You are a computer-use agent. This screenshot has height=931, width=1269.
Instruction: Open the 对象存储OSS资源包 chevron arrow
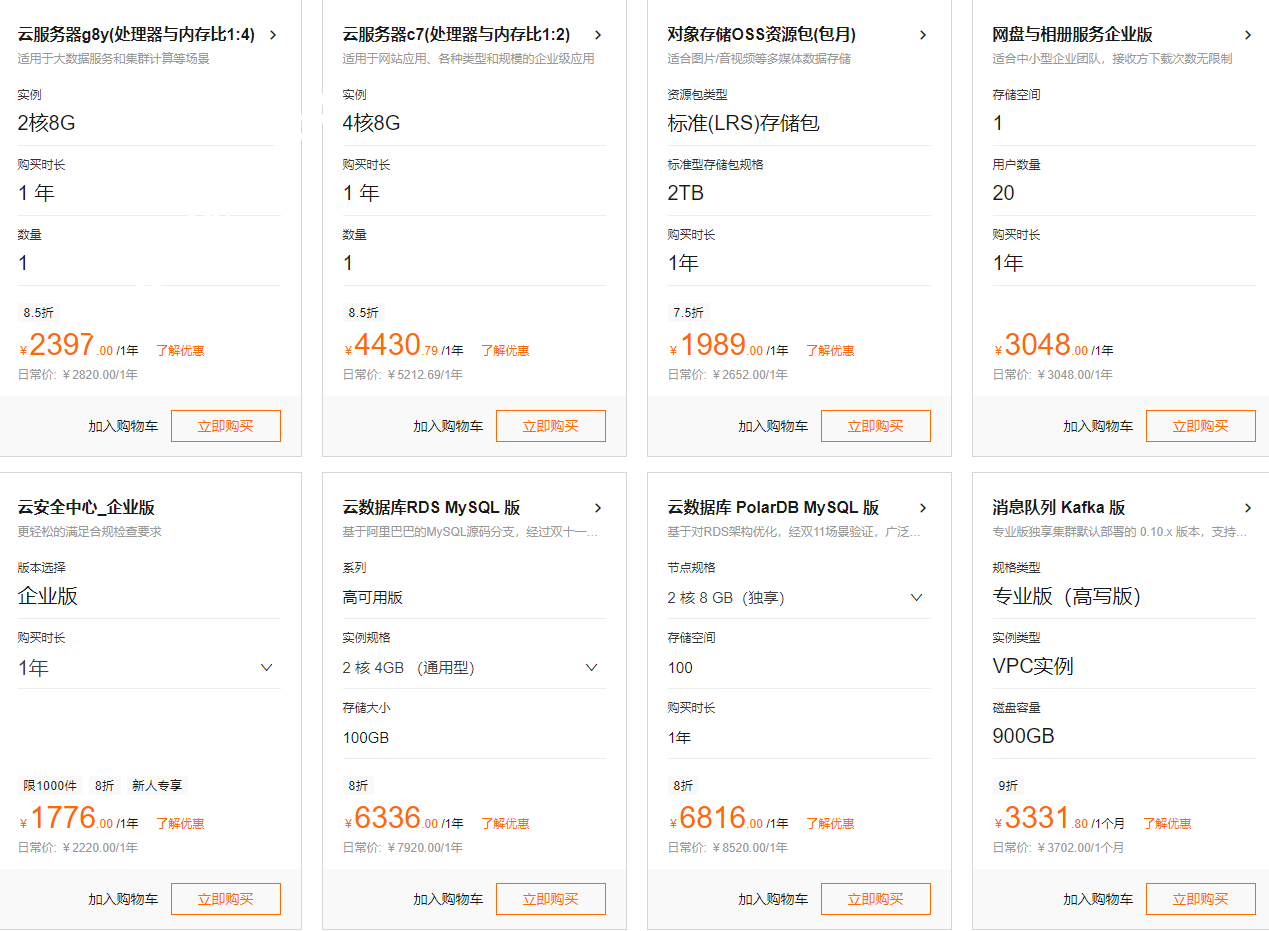923,35
